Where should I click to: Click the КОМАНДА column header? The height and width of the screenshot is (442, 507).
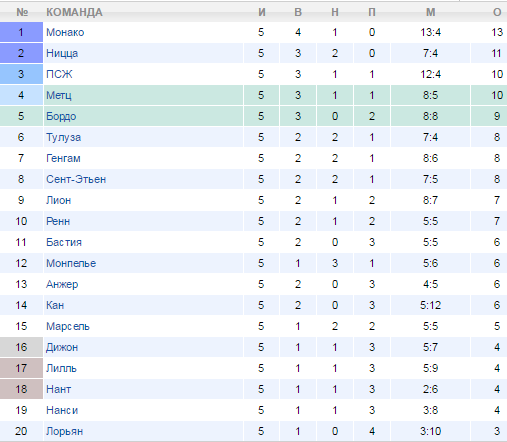74,12
